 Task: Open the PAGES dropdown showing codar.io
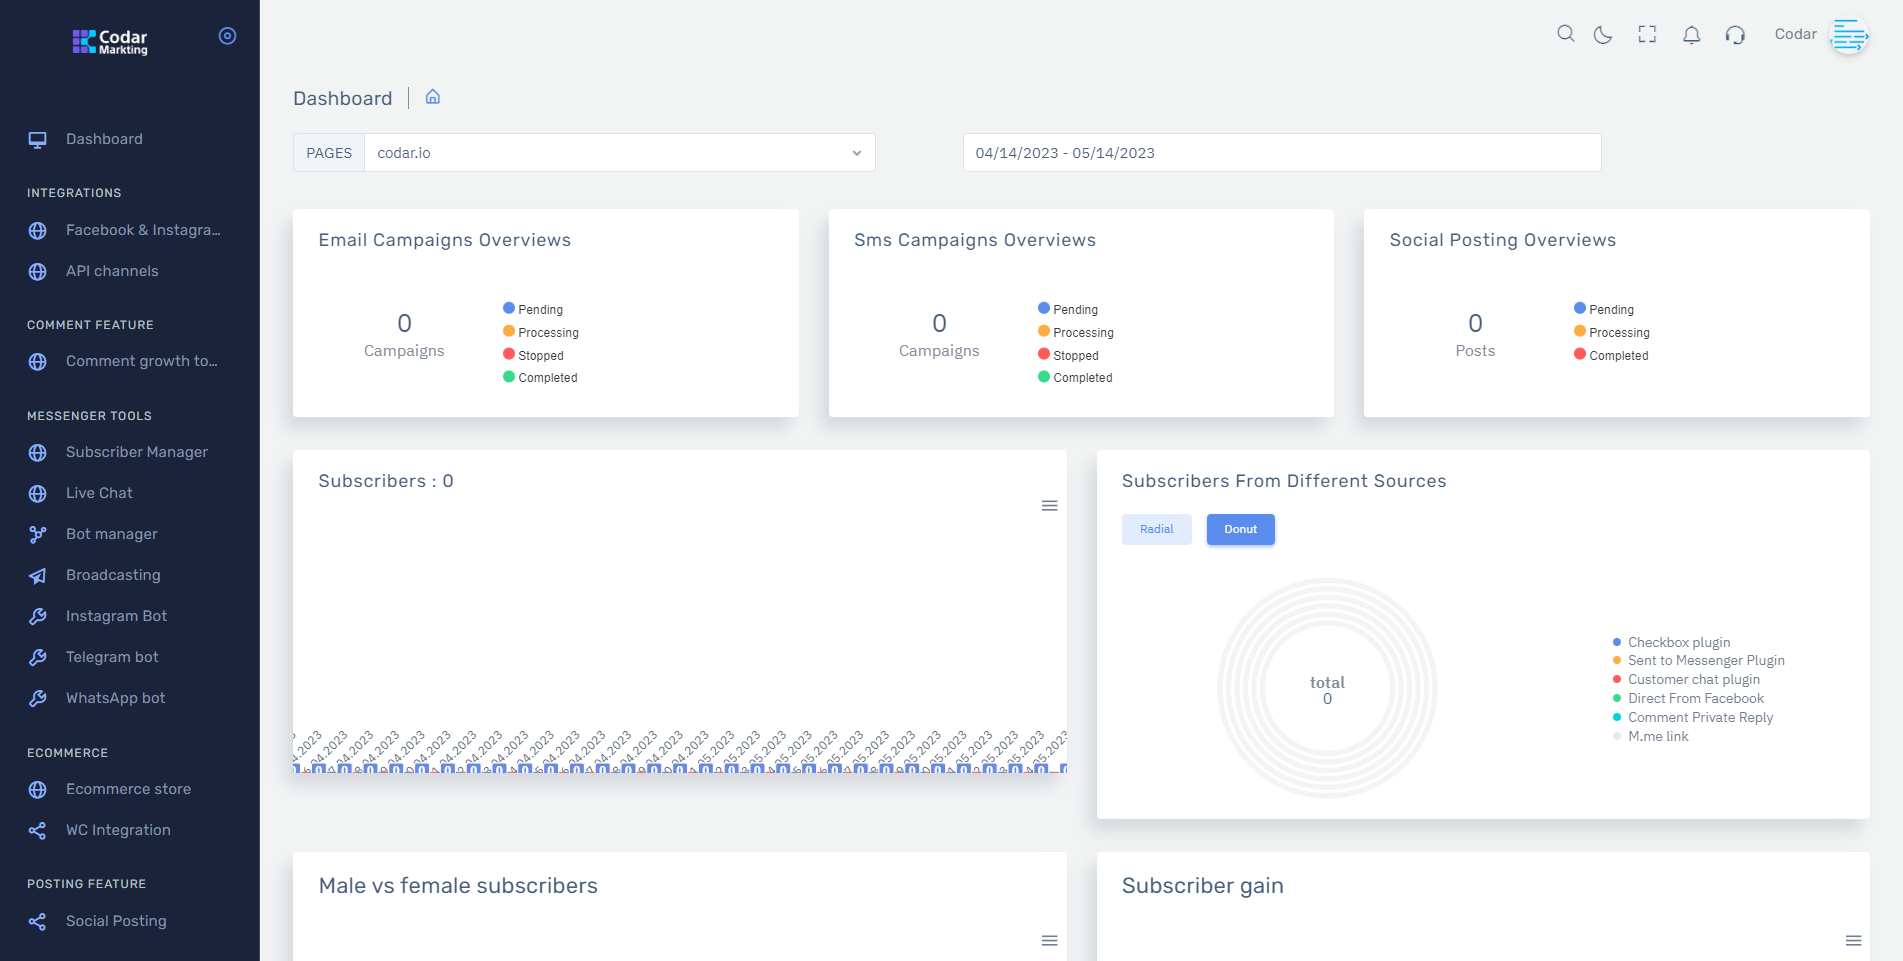tap(618, 152)
